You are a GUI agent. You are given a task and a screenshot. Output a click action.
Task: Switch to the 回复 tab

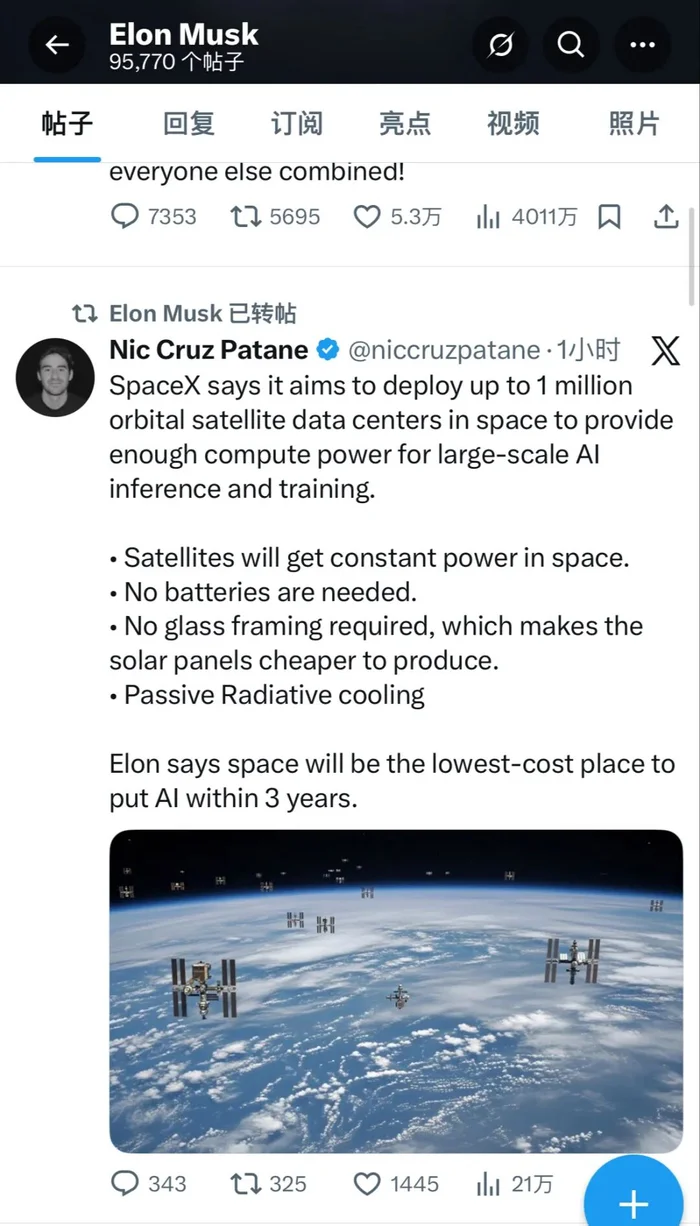pyautogui.click(x=189, y=124)
